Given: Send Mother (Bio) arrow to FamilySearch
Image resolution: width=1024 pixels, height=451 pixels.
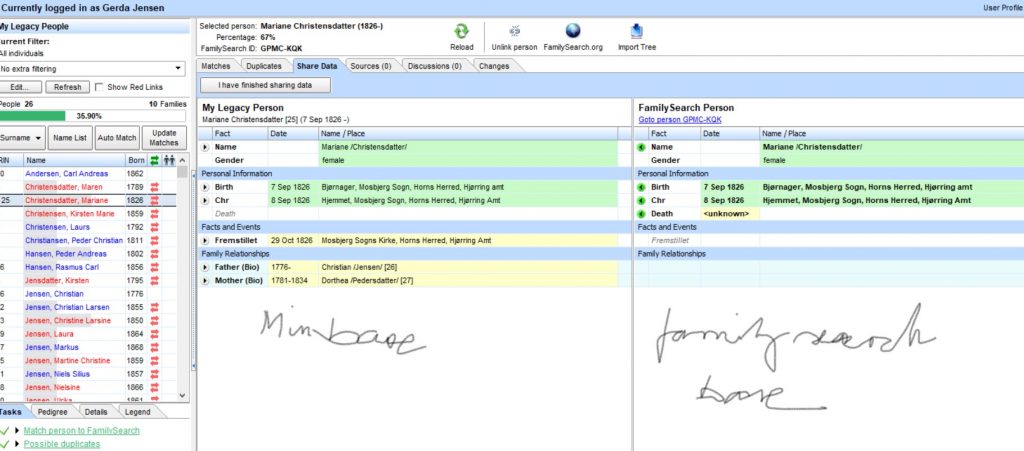Looking at the screenshot, I should pos(205,281).
